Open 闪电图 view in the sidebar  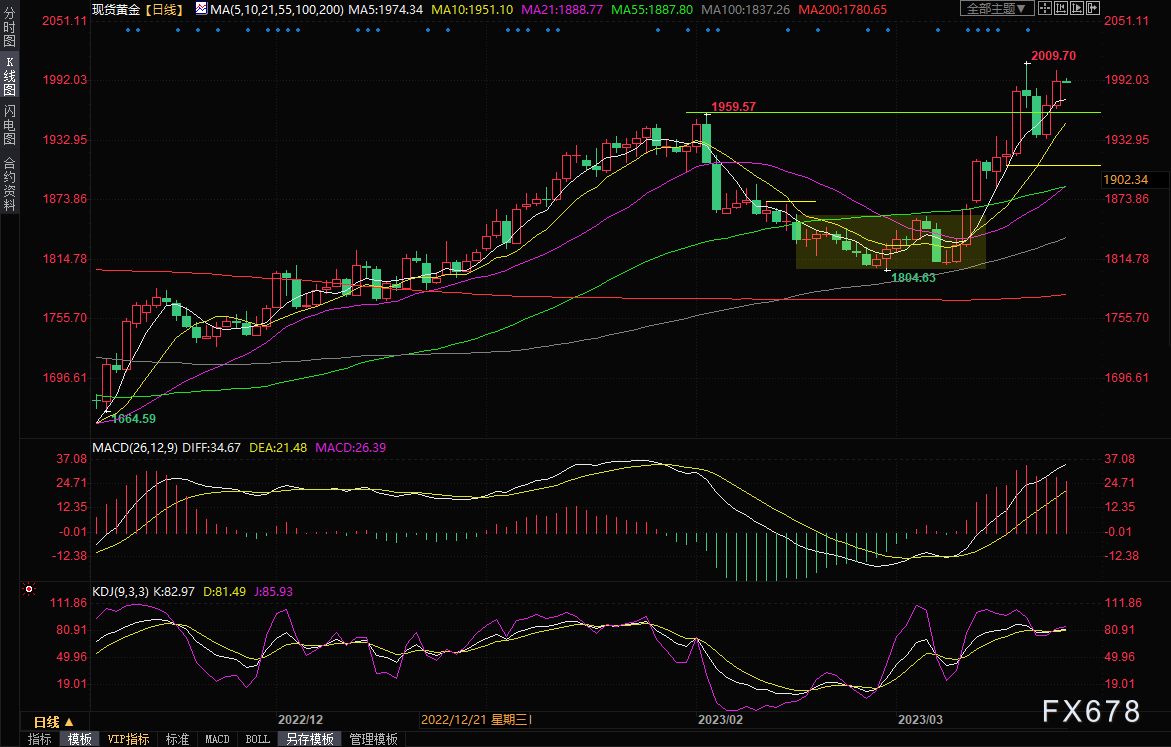[10, 125]
